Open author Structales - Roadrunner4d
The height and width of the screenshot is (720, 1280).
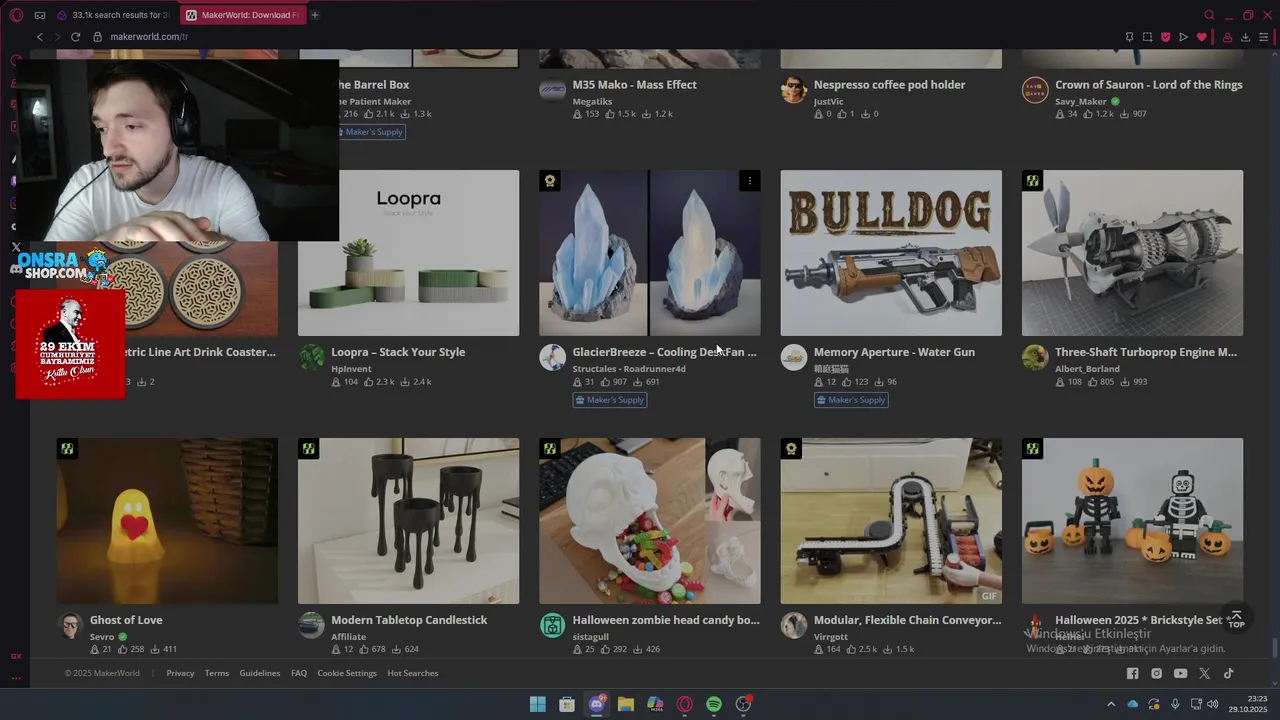click(629, 369)
